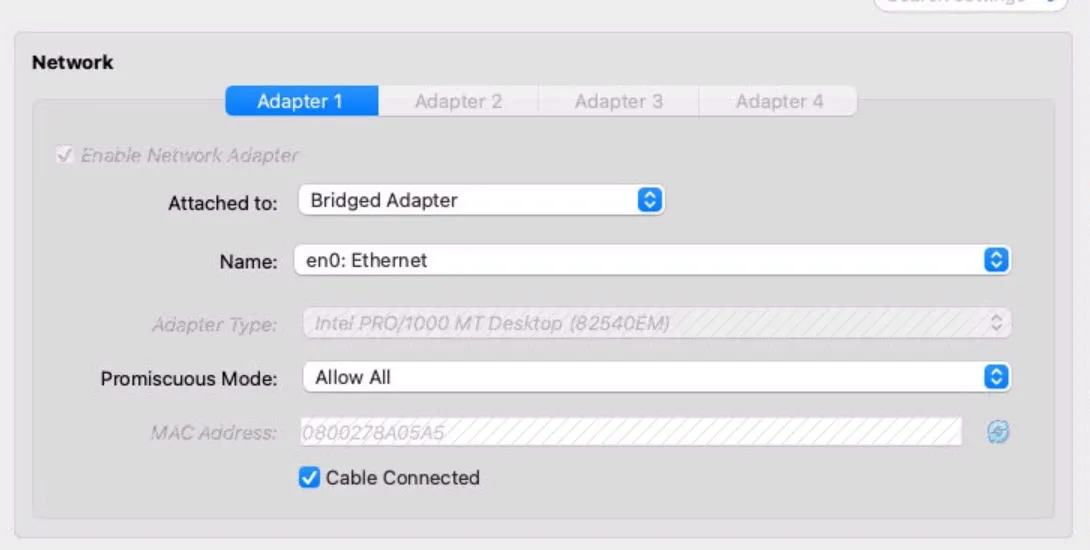The image size is (1090, 550).
Task: Toggle the Cable Connected checkbox
Action: [309, 478]
